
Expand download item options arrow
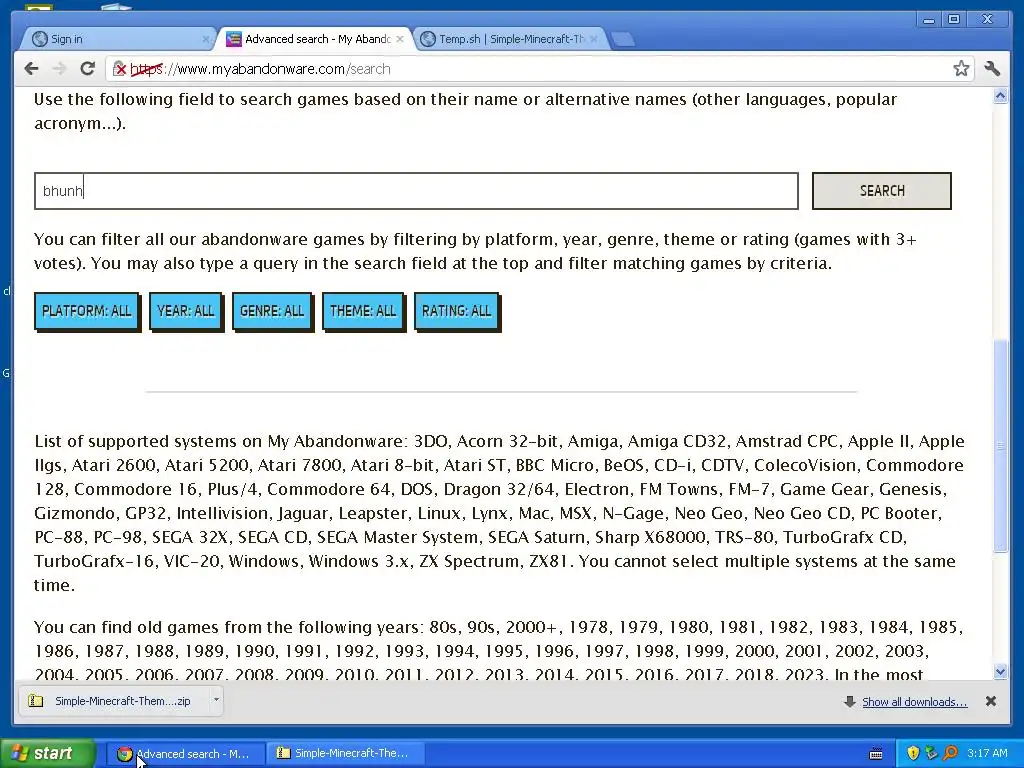[x=216, y=700]
